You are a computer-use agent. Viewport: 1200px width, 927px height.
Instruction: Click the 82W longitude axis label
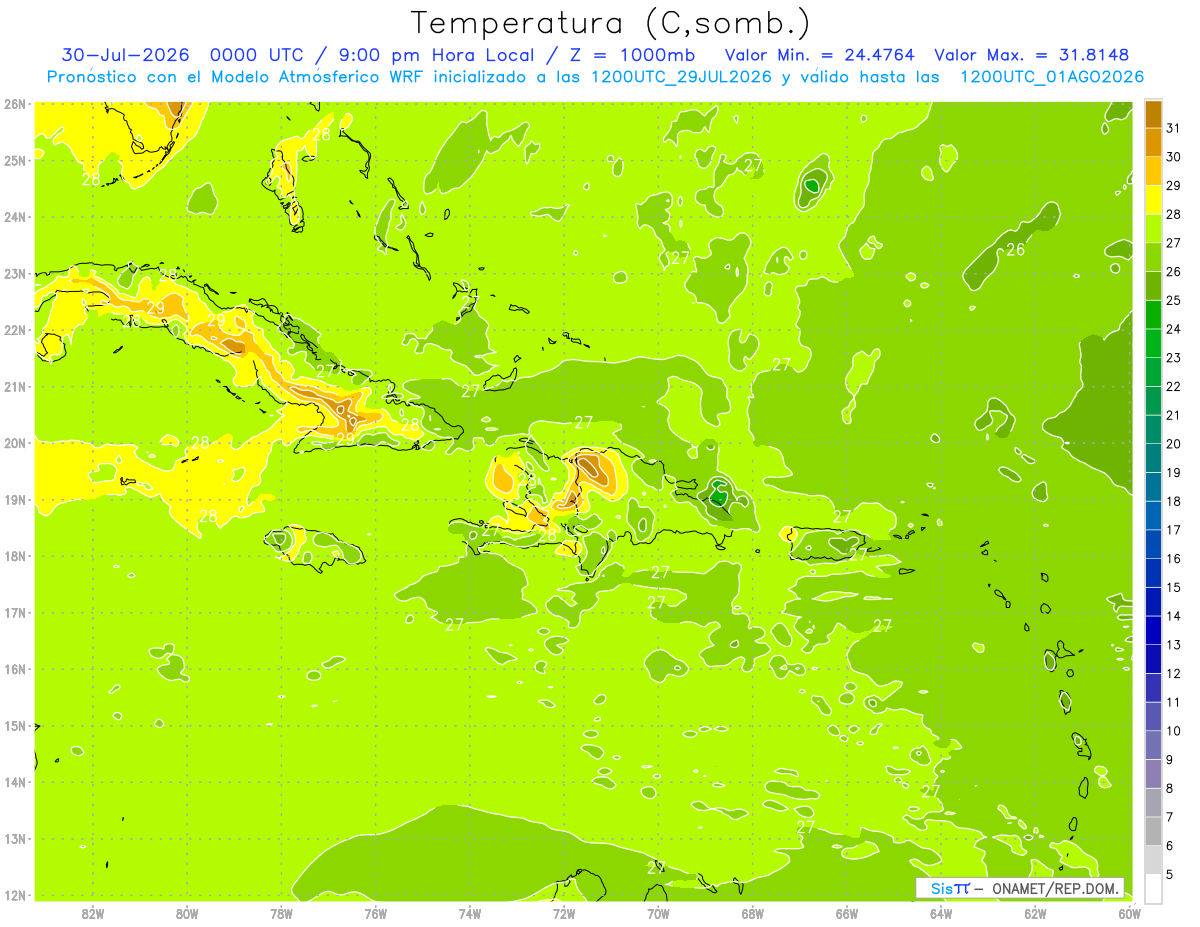pyautogui.click(x=93, y=913)
